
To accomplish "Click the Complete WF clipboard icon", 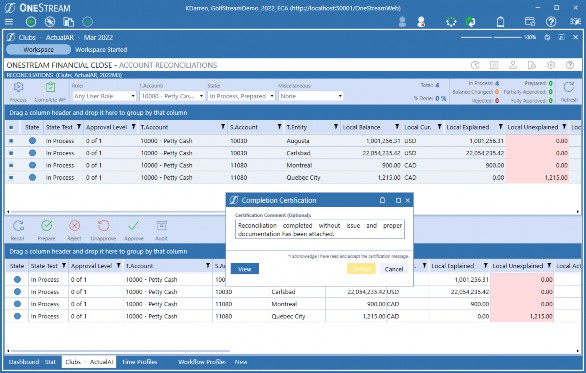I will point(50,87).
